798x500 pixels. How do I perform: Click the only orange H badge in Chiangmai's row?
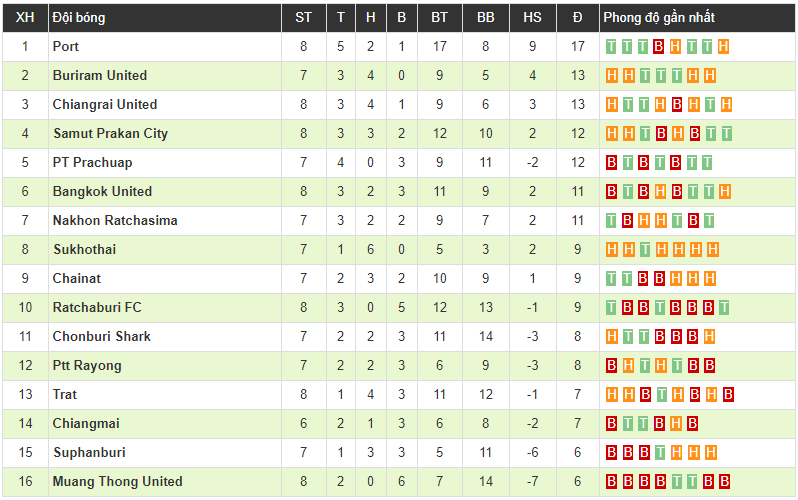coord(677,423)
